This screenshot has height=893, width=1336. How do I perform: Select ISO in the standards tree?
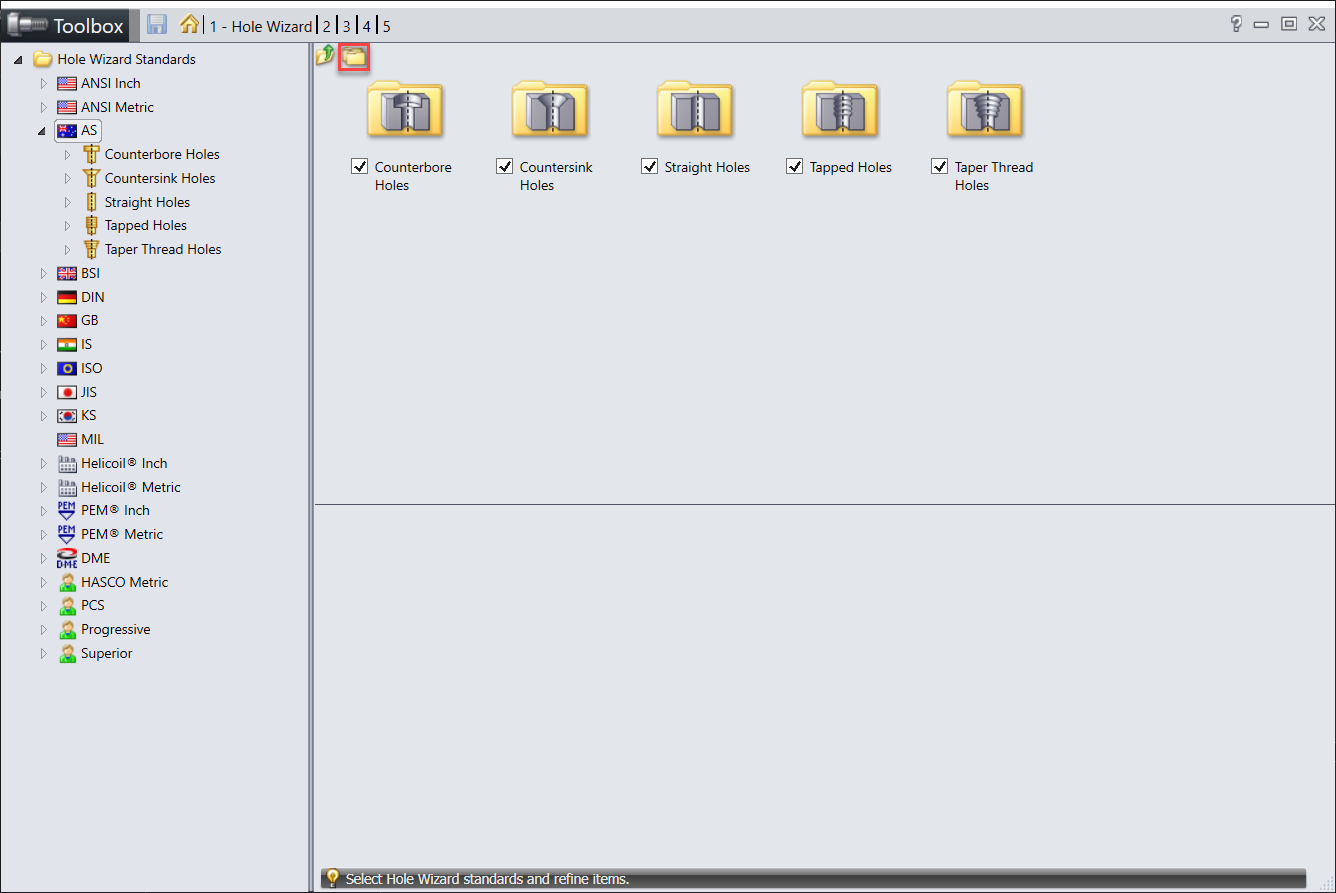pyautogui.click(x=91, y=368)
